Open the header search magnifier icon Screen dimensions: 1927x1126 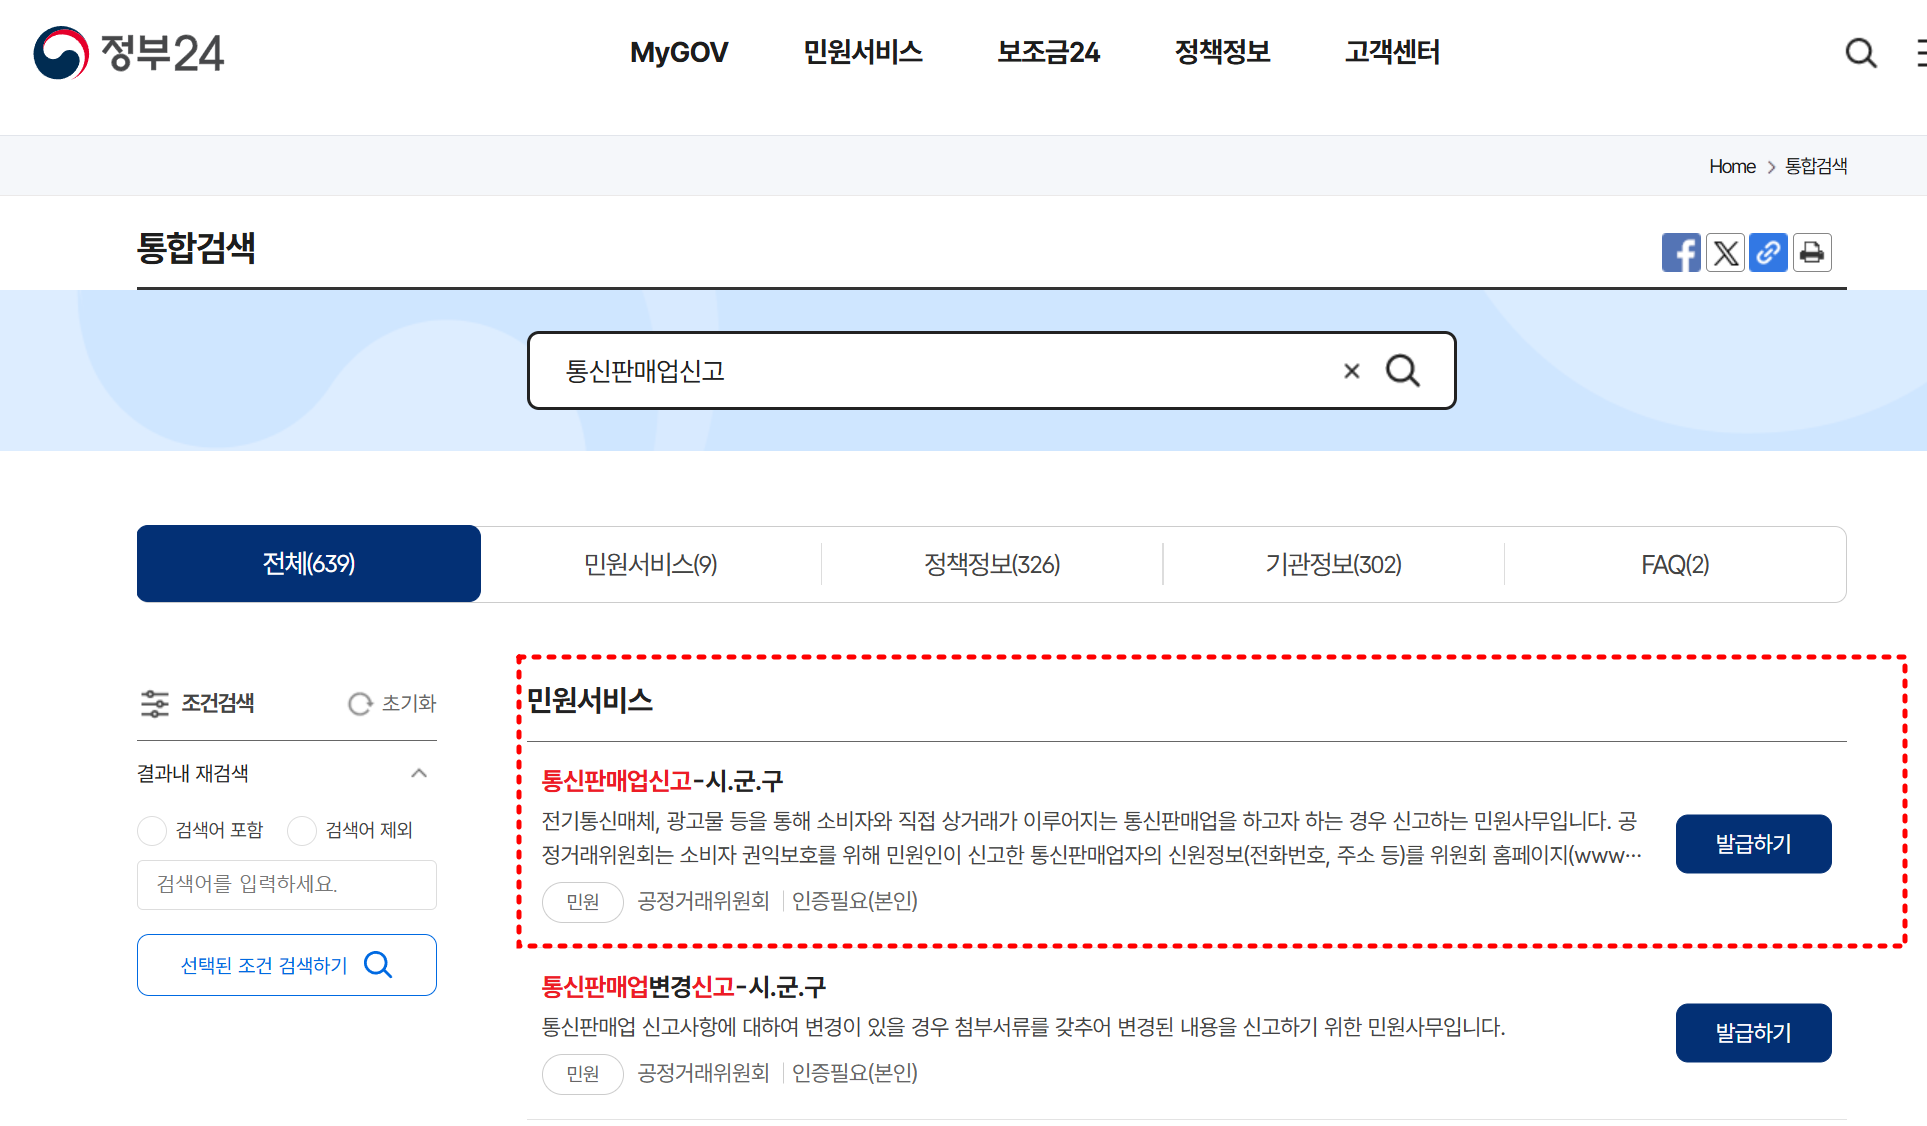coord(1860,52)
